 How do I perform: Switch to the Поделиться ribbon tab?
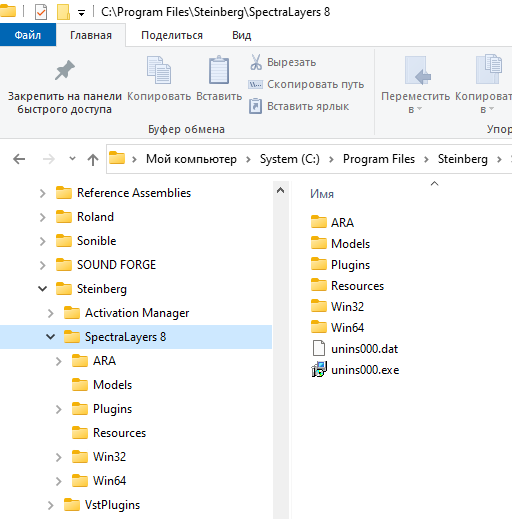172,35
